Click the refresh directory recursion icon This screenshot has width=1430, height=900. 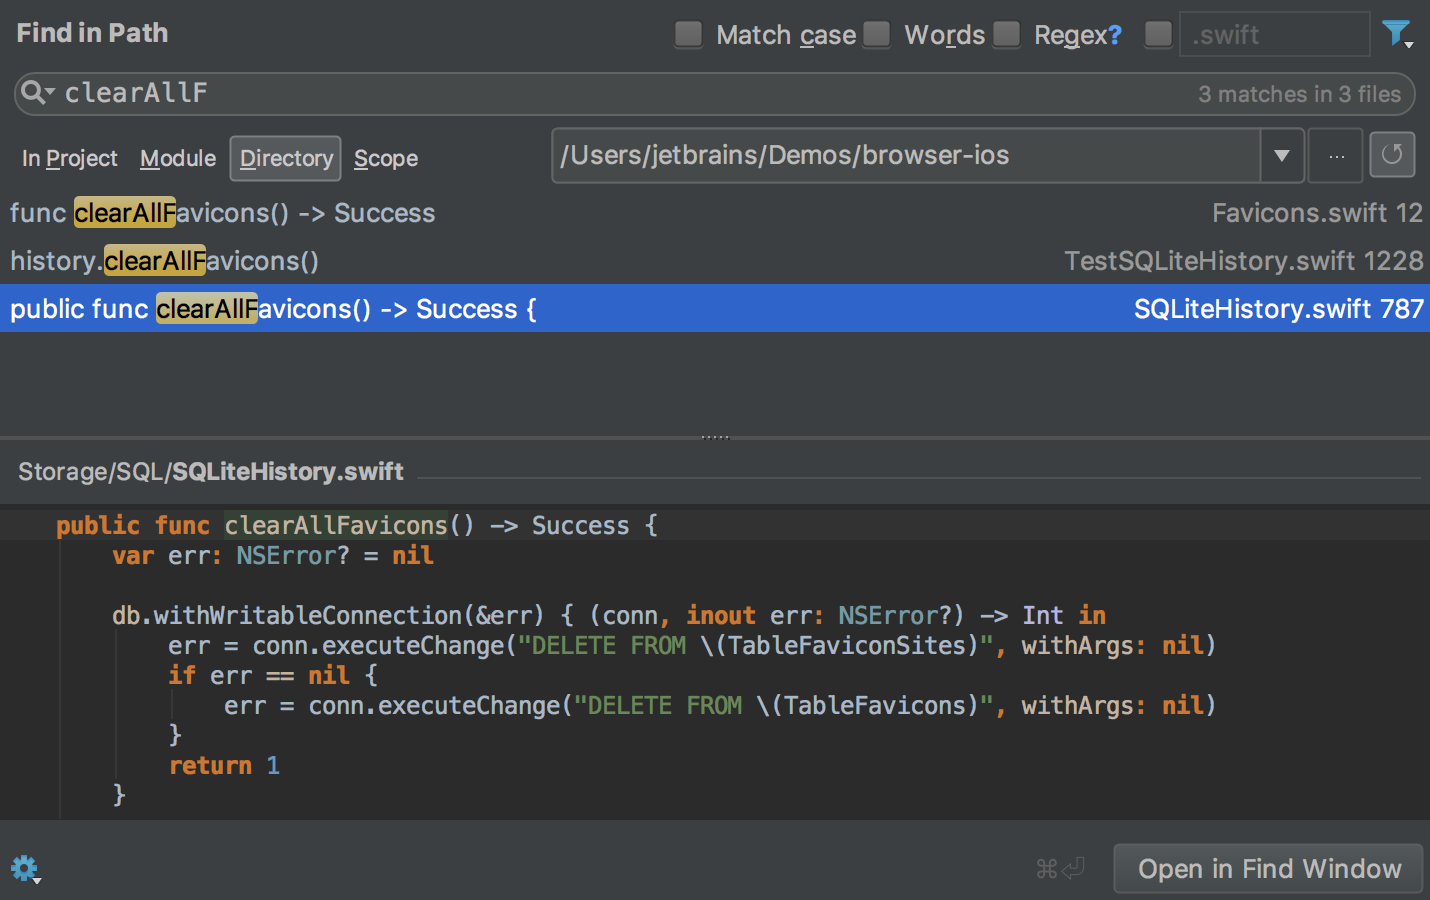pyautogui.click(x=1392, y=155)
